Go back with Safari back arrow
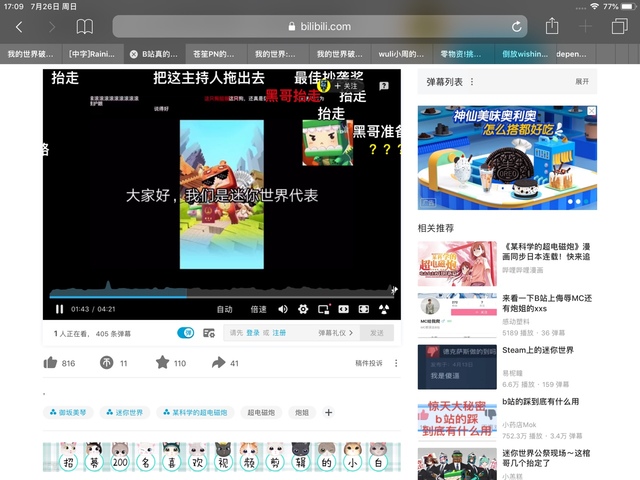The width and height of the screenshot is (640, 480). [19, 27]
